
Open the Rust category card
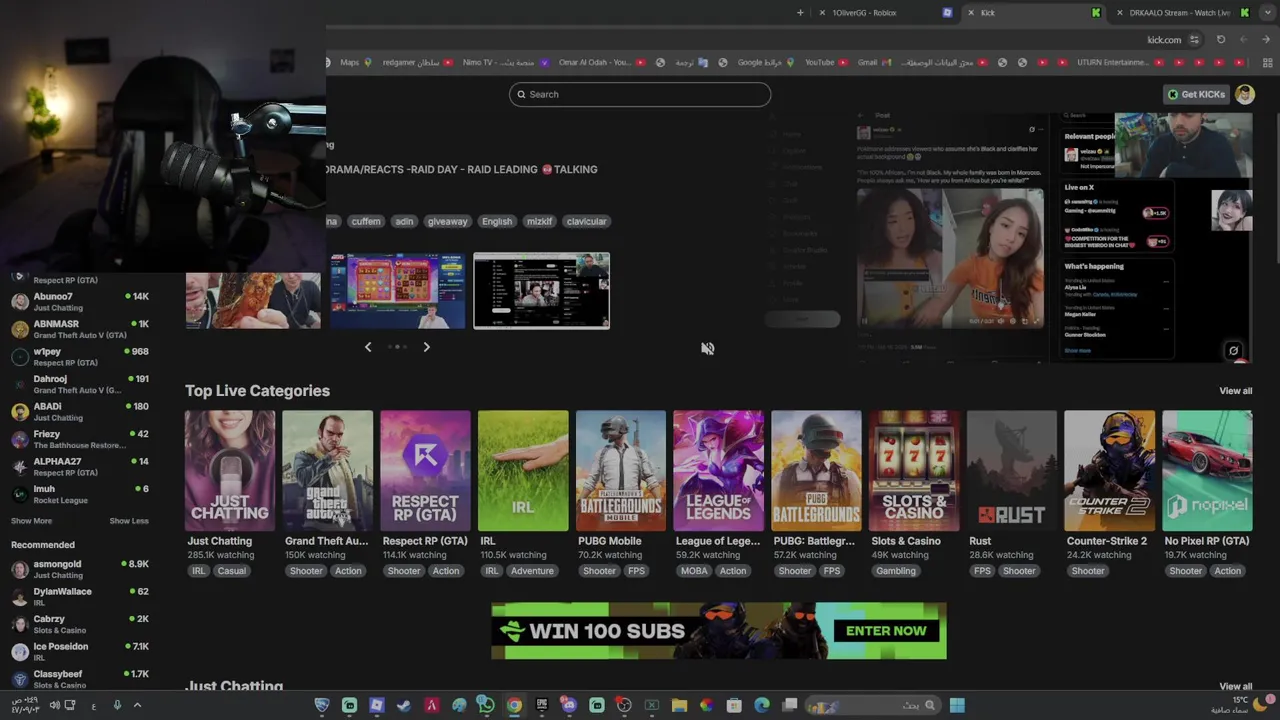click(x=1012, y=471)
